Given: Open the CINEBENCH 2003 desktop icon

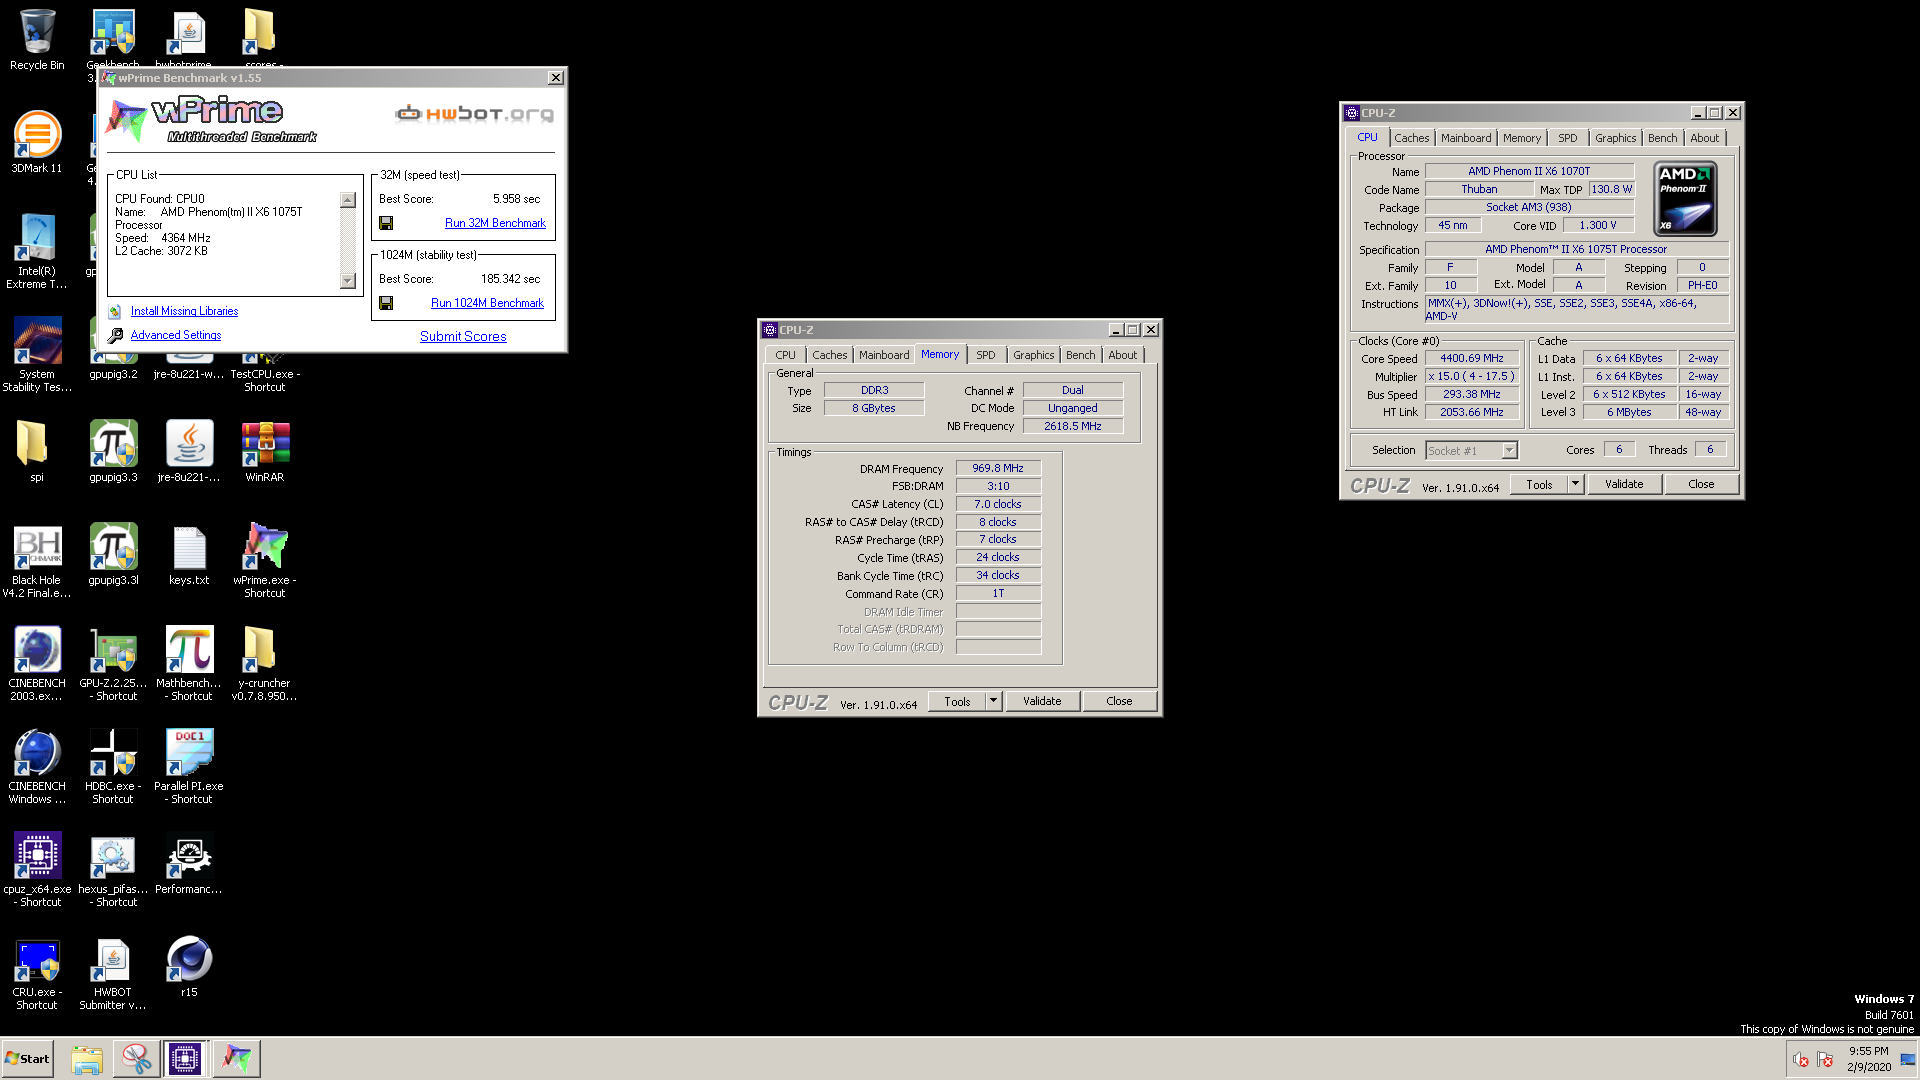Looking at the screenshot, I should (x=37, y=663).
